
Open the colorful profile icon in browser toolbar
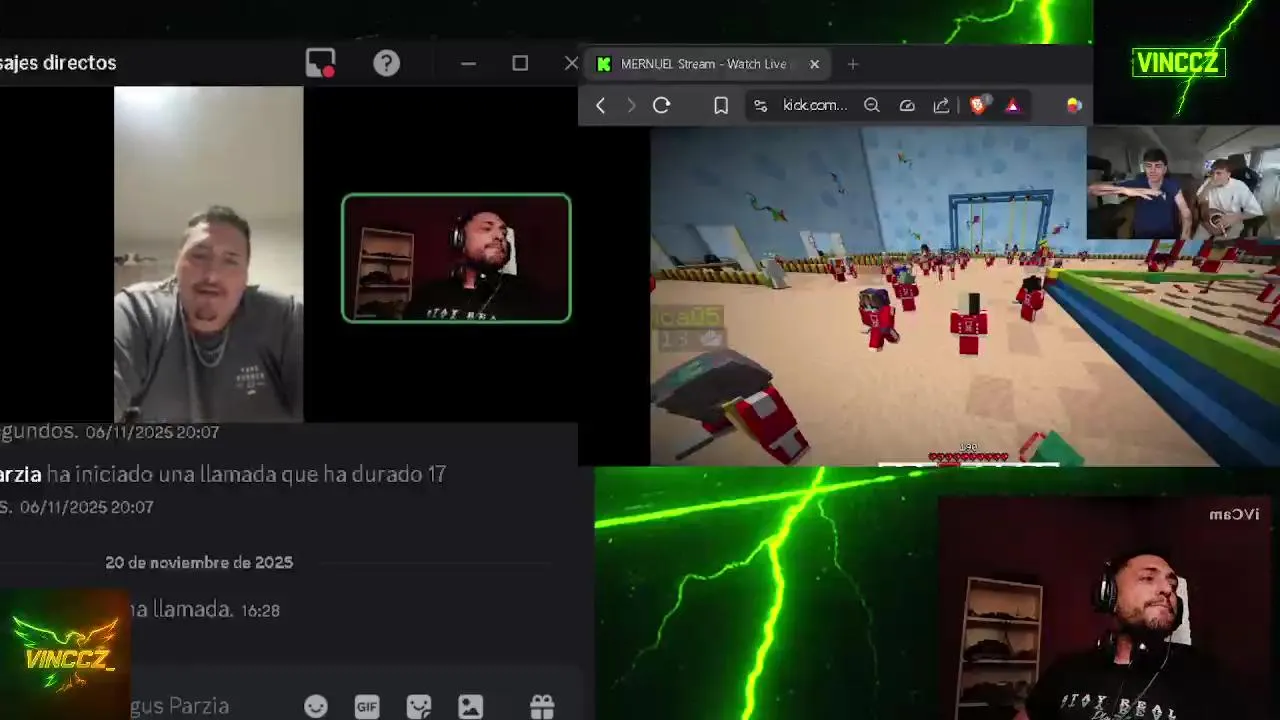coord(1073,105)
